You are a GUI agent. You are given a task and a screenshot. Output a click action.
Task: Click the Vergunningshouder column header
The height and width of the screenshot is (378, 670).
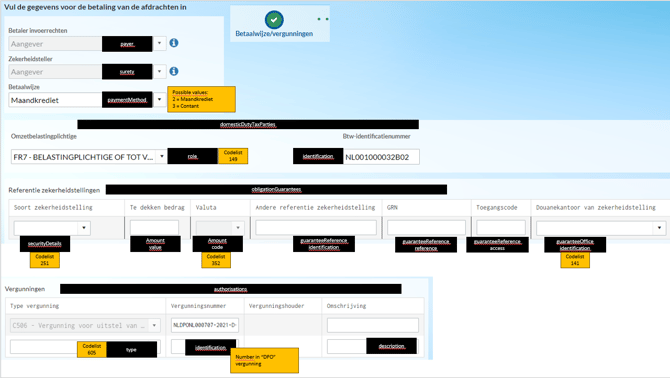point(276,306)
